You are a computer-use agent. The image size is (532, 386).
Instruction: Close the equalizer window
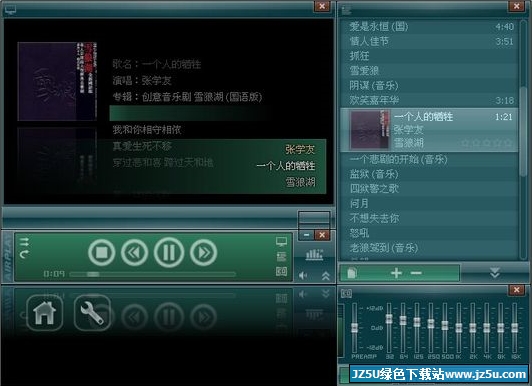pyautogui.click(x=516, y=290)
